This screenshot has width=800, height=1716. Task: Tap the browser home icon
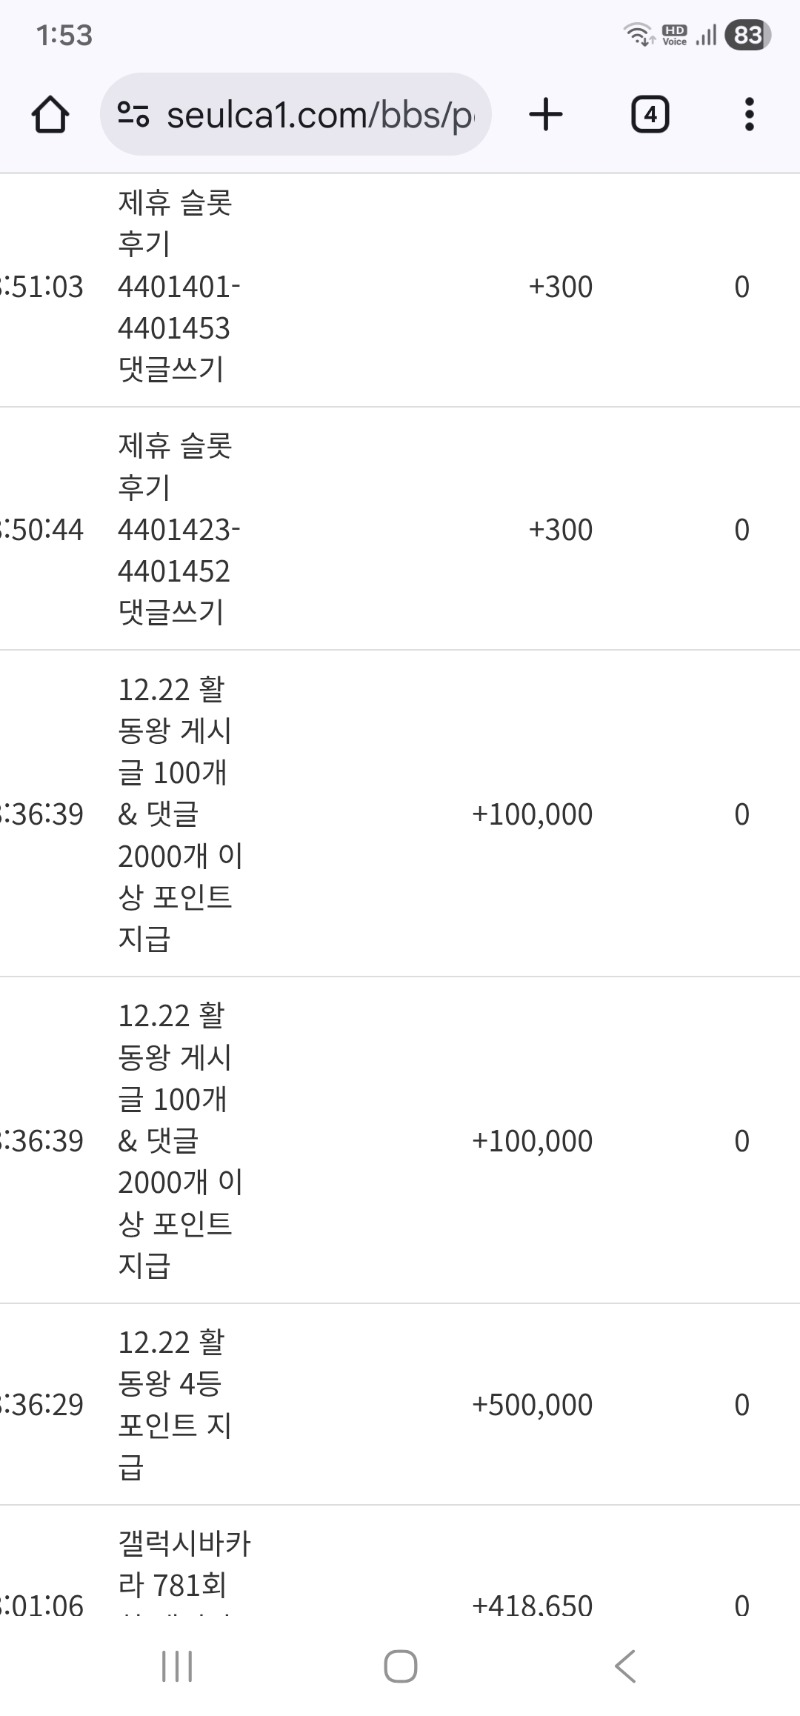click(x=50, y=115)
